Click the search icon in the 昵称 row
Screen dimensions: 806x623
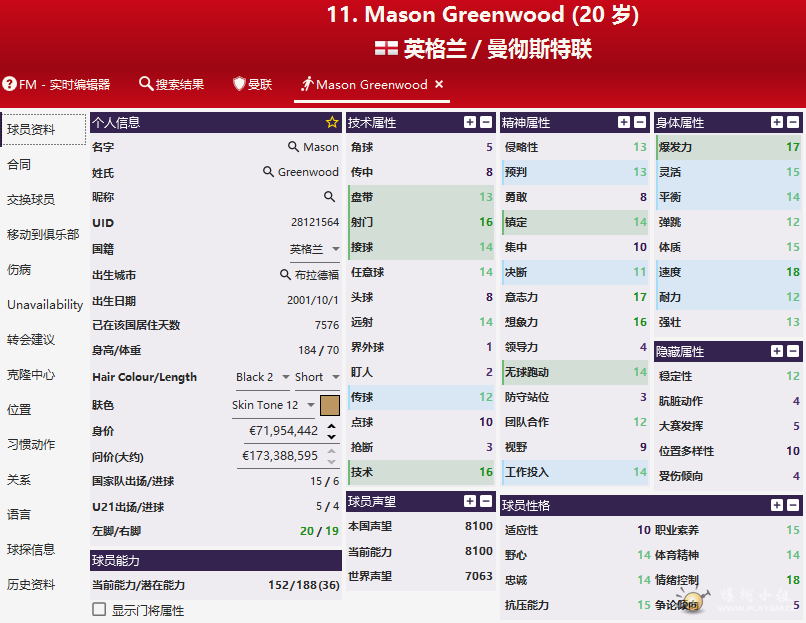click(329, 197)
